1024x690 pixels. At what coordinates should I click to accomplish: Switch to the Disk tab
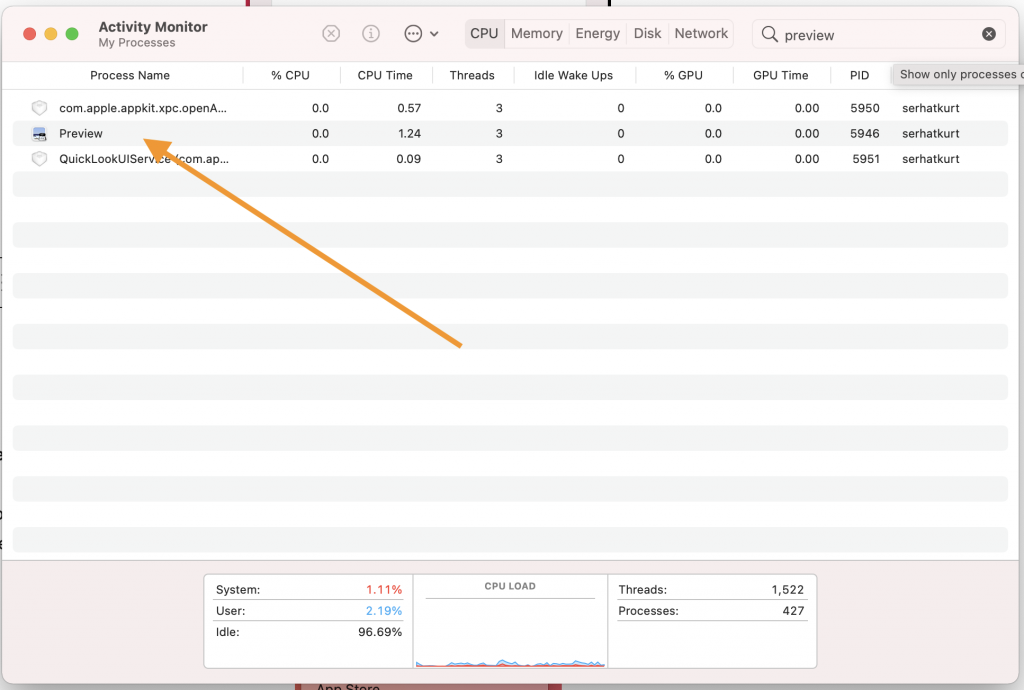coord(647,33)
